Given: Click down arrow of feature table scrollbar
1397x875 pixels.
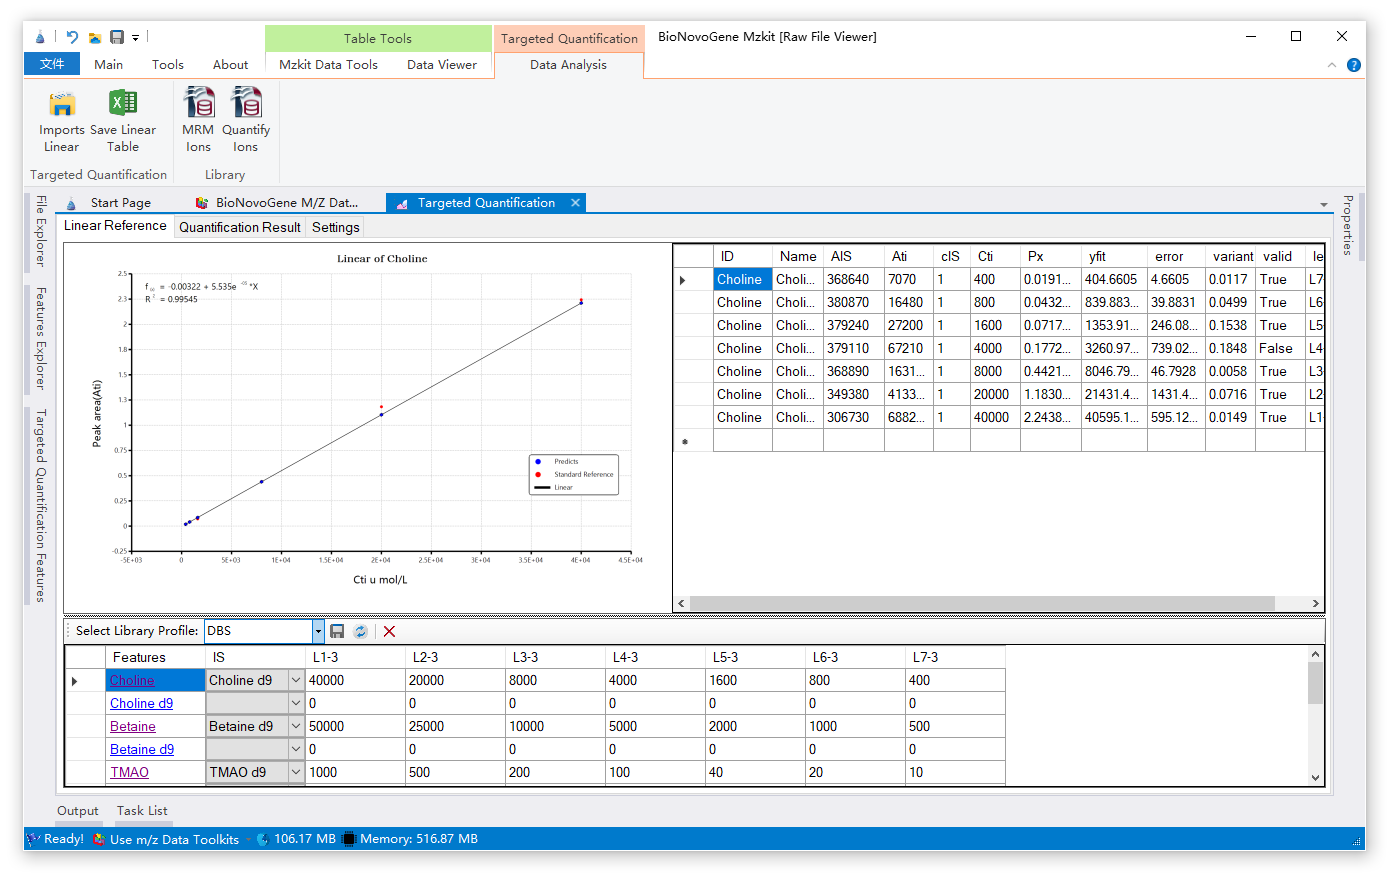Looking at the screenshot, I should tap(1315, 777).
